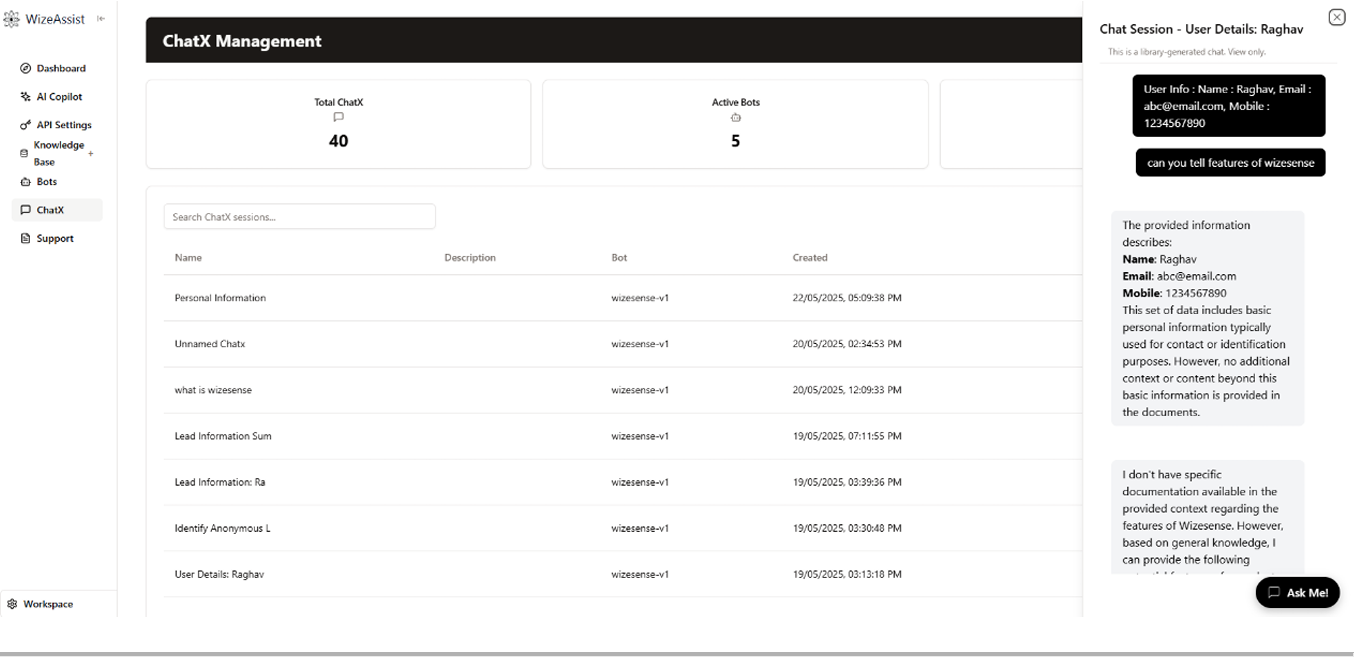Click the Workspace gear icon
Viewport: 1357px width, 657px height.
[12, 604]
